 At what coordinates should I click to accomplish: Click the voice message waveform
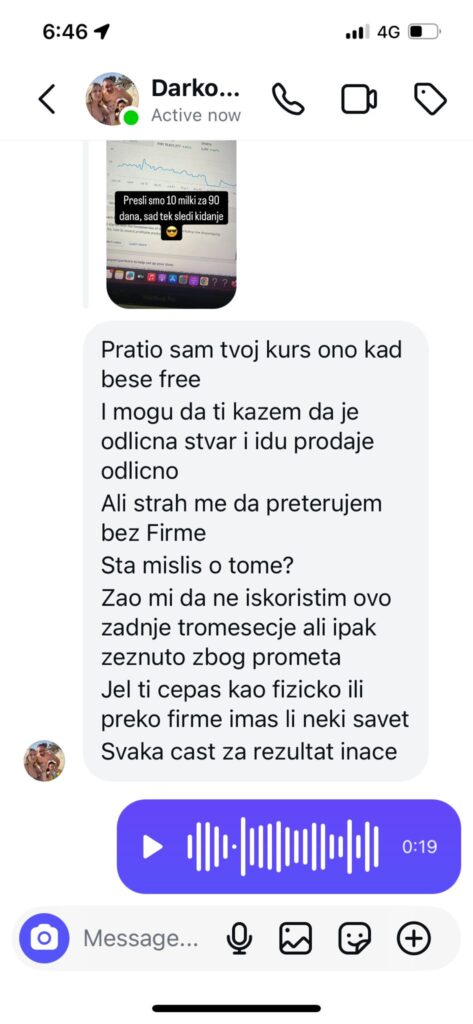pos(283,846)
